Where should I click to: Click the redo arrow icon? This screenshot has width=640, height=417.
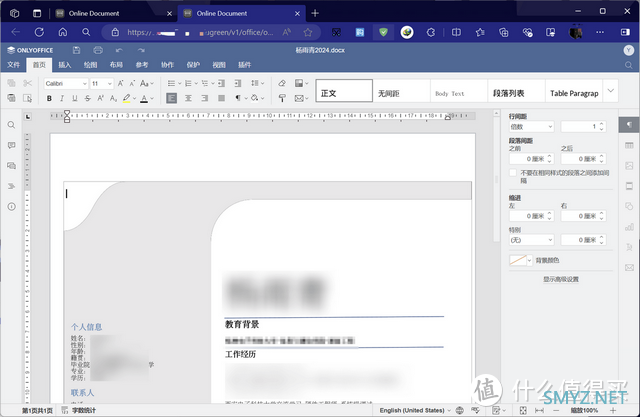[141, 50]
